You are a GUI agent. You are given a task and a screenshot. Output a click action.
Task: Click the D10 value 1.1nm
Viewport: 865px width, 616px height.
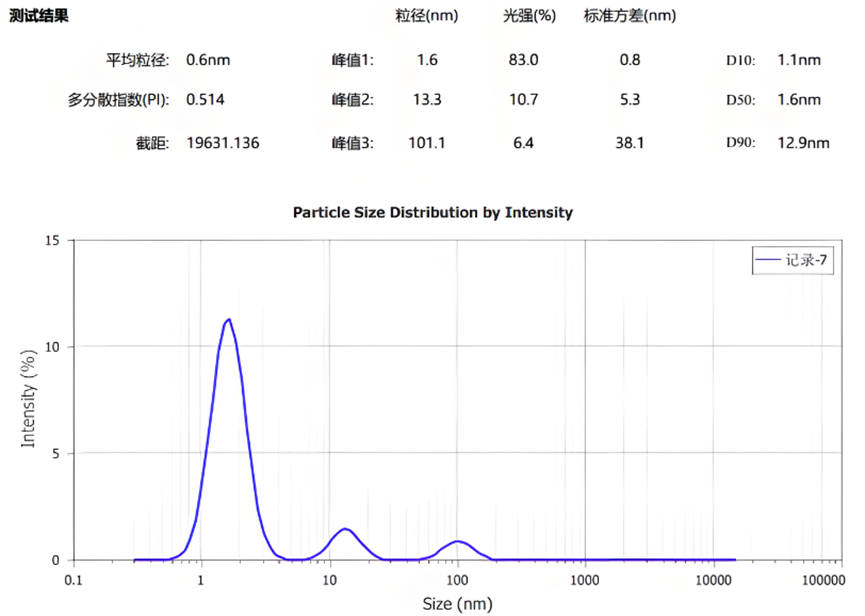pos(799,60)
